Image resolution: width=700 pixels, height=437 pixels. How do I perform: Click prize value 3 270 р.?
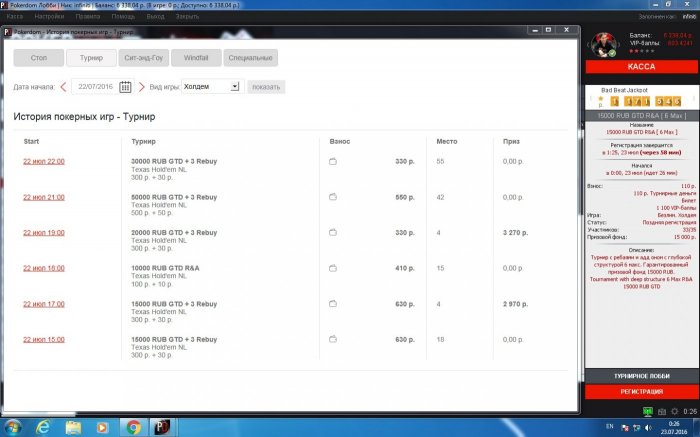[515, 233]
